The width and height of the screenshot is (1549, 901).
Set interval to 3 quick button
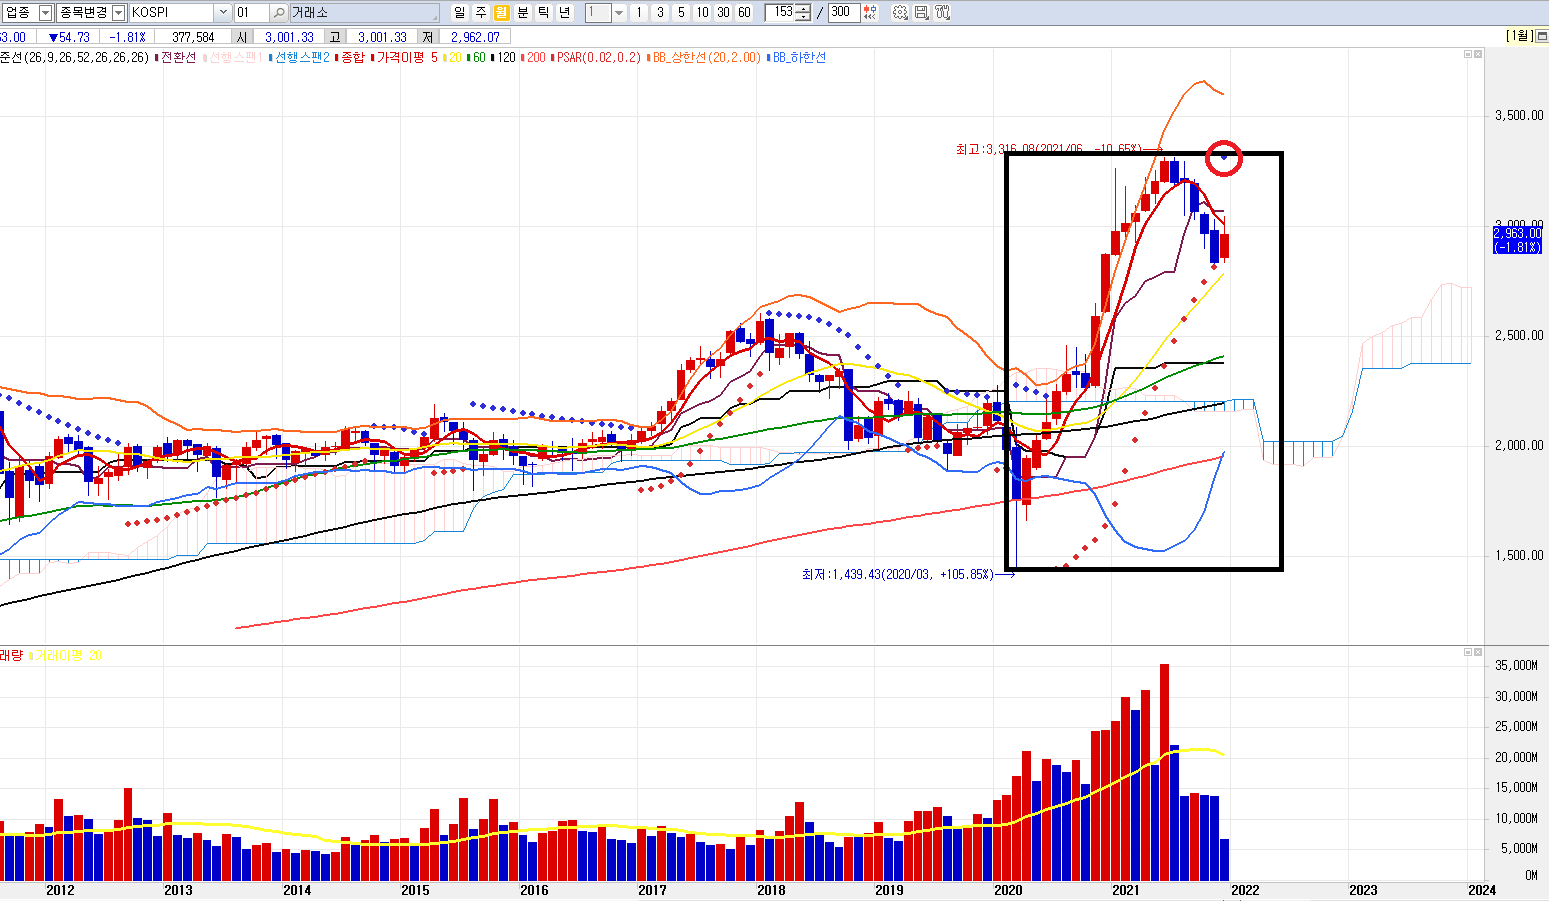click(661, 13)
